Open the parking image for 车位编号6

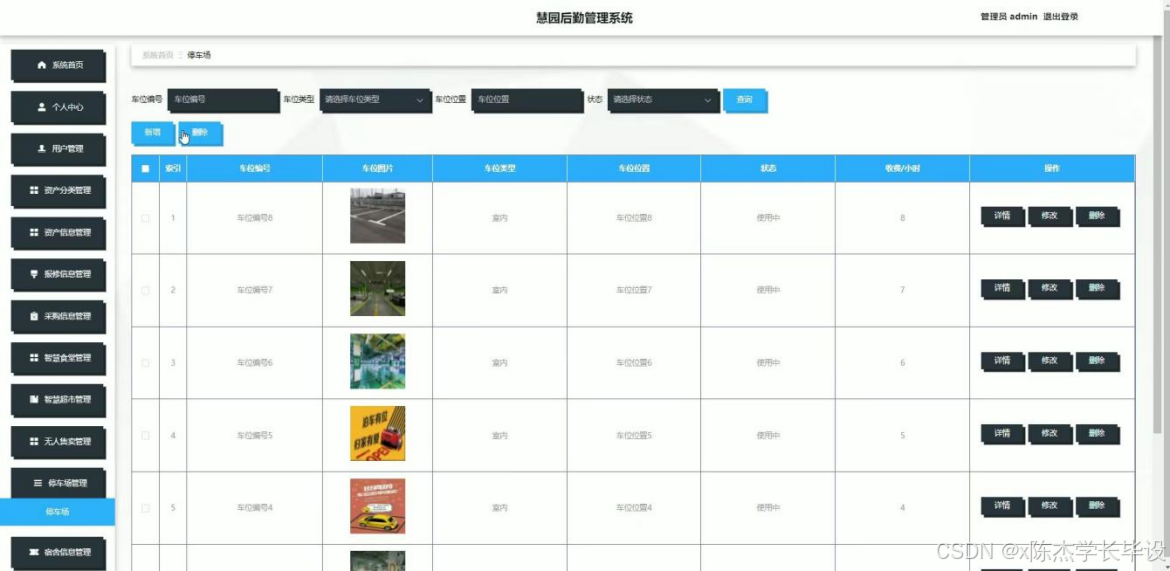click(x=378, y=361)
